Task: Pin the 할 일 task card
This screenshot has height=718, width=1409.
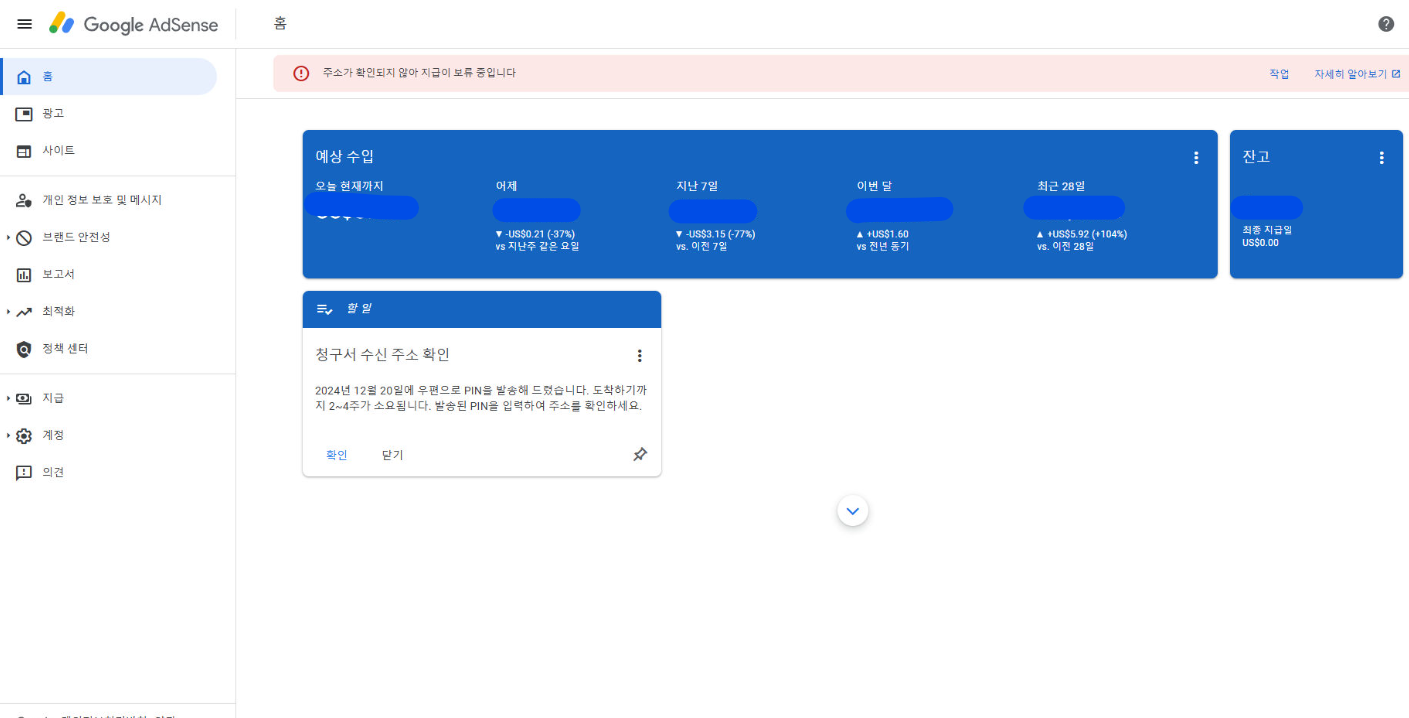Action: pyautogui.click(x=639, y=454)
